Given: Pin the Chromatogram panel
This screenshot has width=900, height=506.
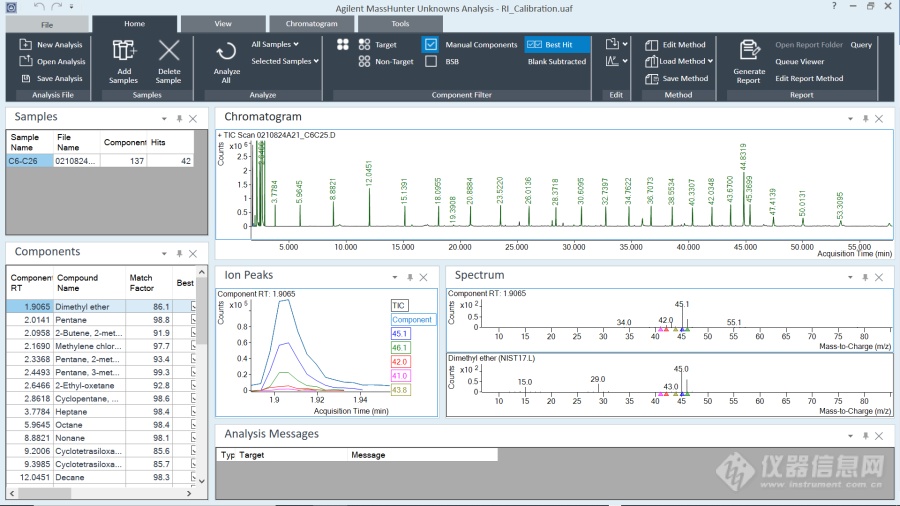Looking at the screenshot, I should [865, 119].
